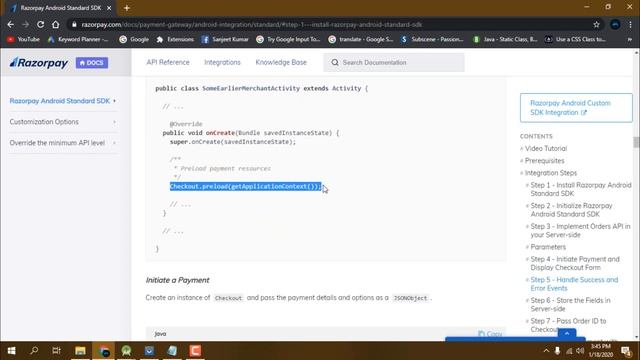This screenshot has height=360, width=640.
Task: Jump to Prerequisites section
Action: tap(544, 161)
